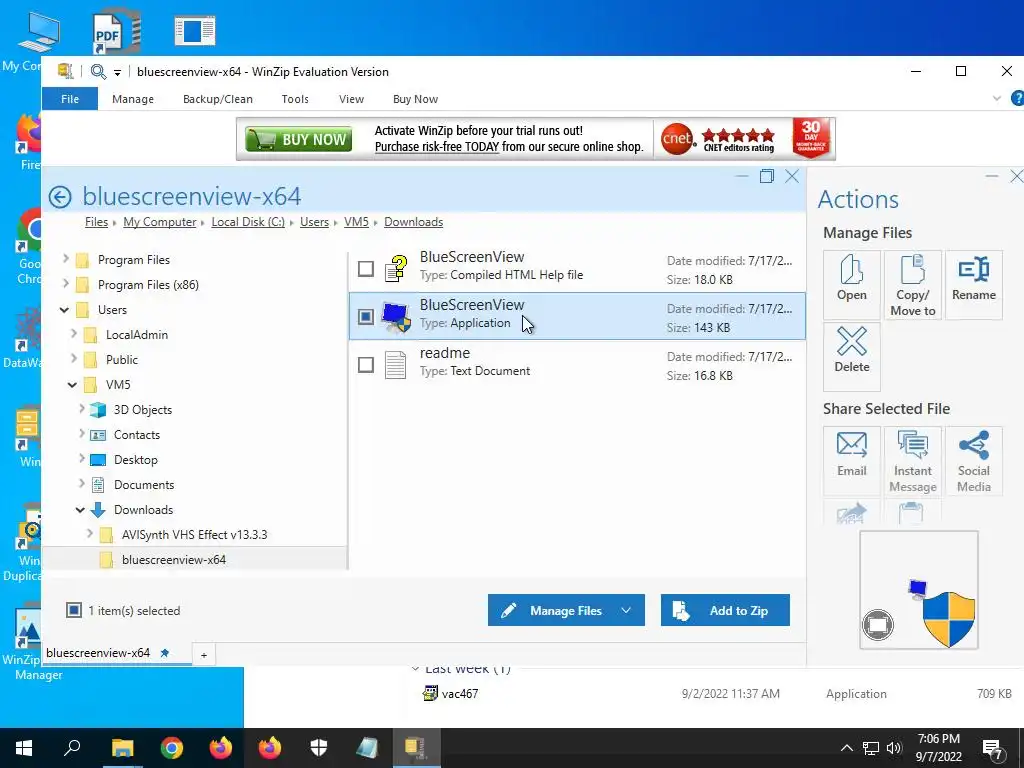Viewport: 1024px width, 768px height.
Task: Click the preview thumbnail of BlueScreenView
Action: (x=919, y=590)
